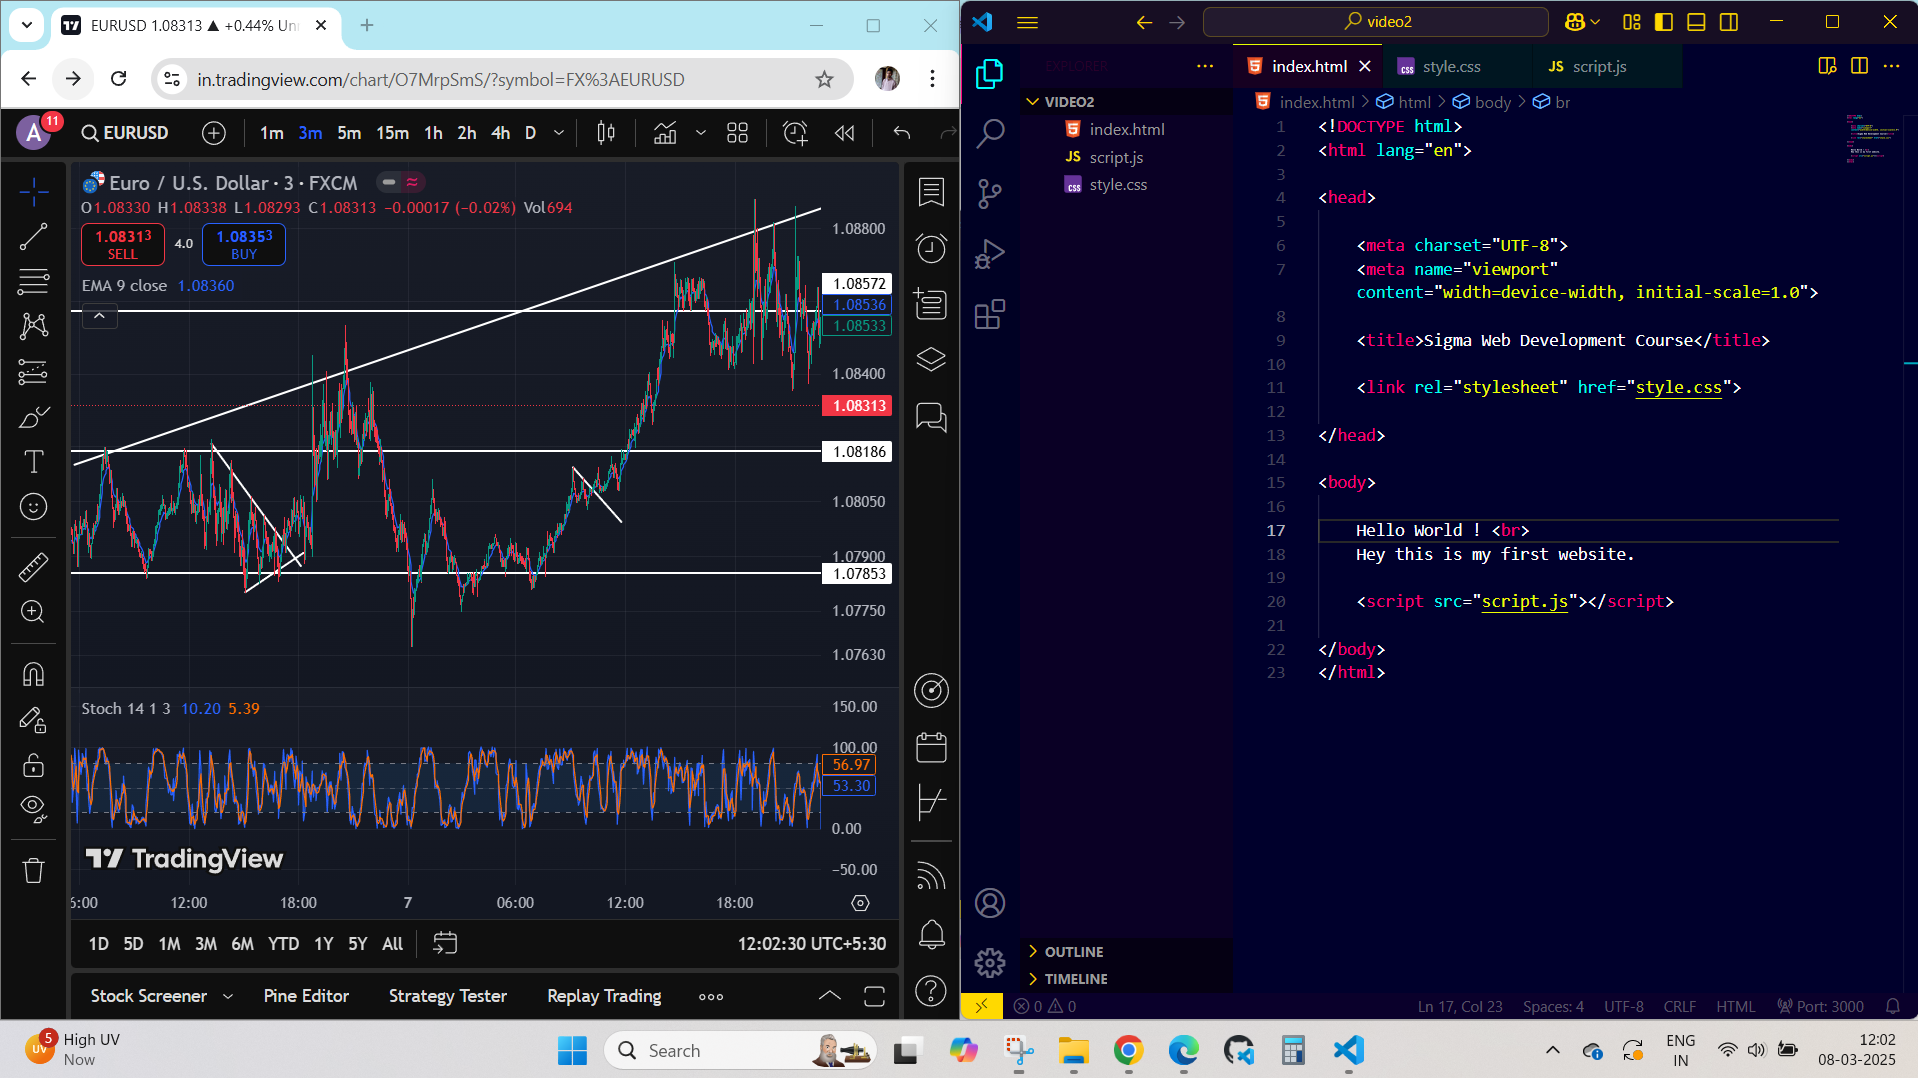Toggle magnet mode in drawing toolbar

click(33, 675)
